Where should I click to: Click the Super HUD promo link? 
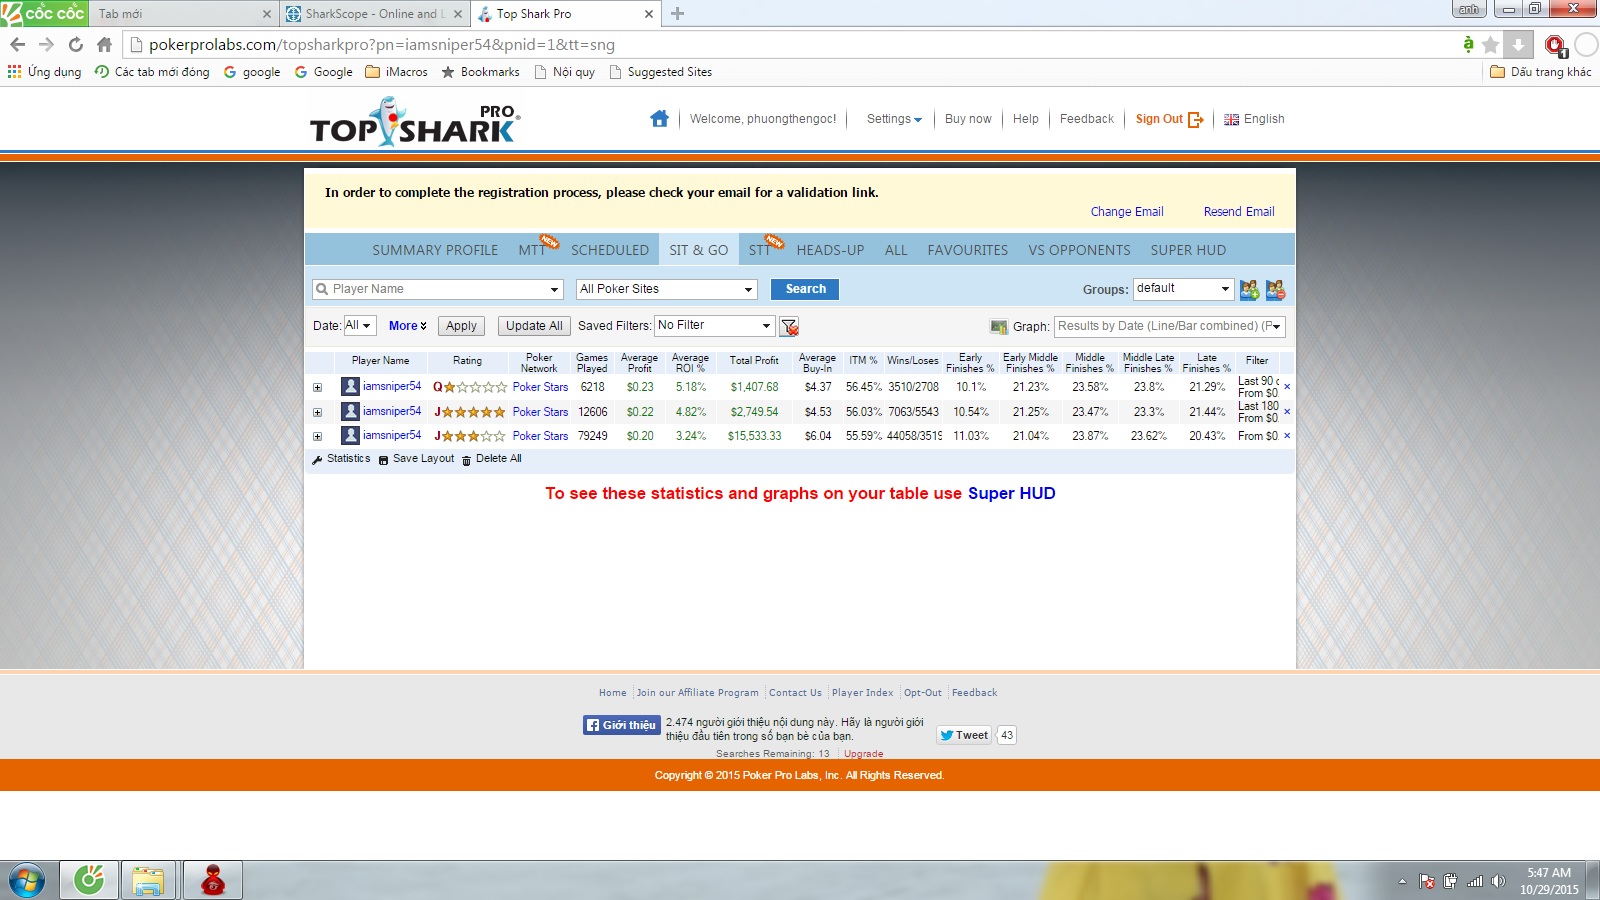[1011, 493]
